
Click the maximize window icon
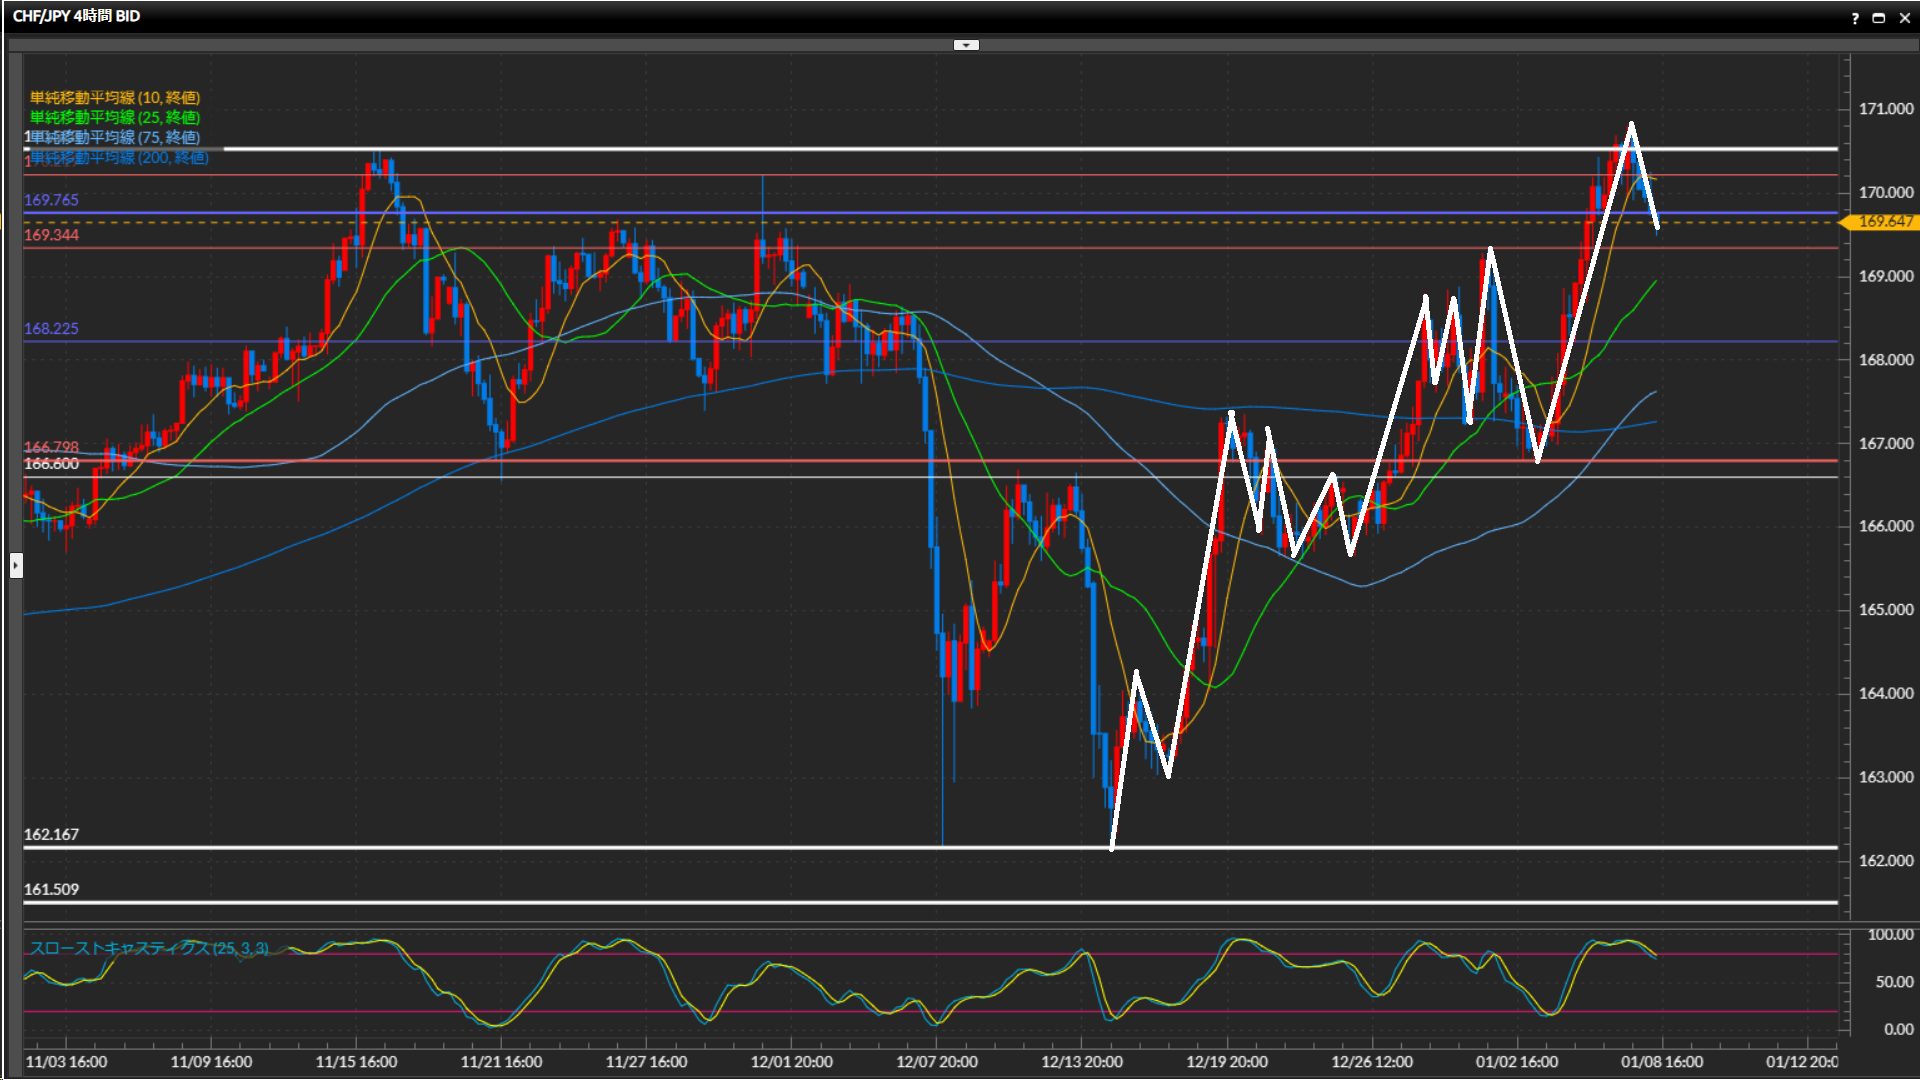pos(1879,18)
